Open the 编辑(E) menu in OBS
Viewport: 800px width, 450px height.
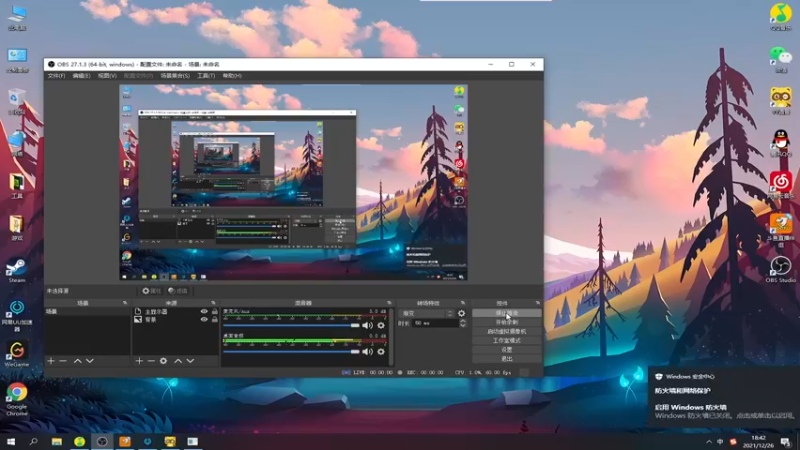pos(81,76)
